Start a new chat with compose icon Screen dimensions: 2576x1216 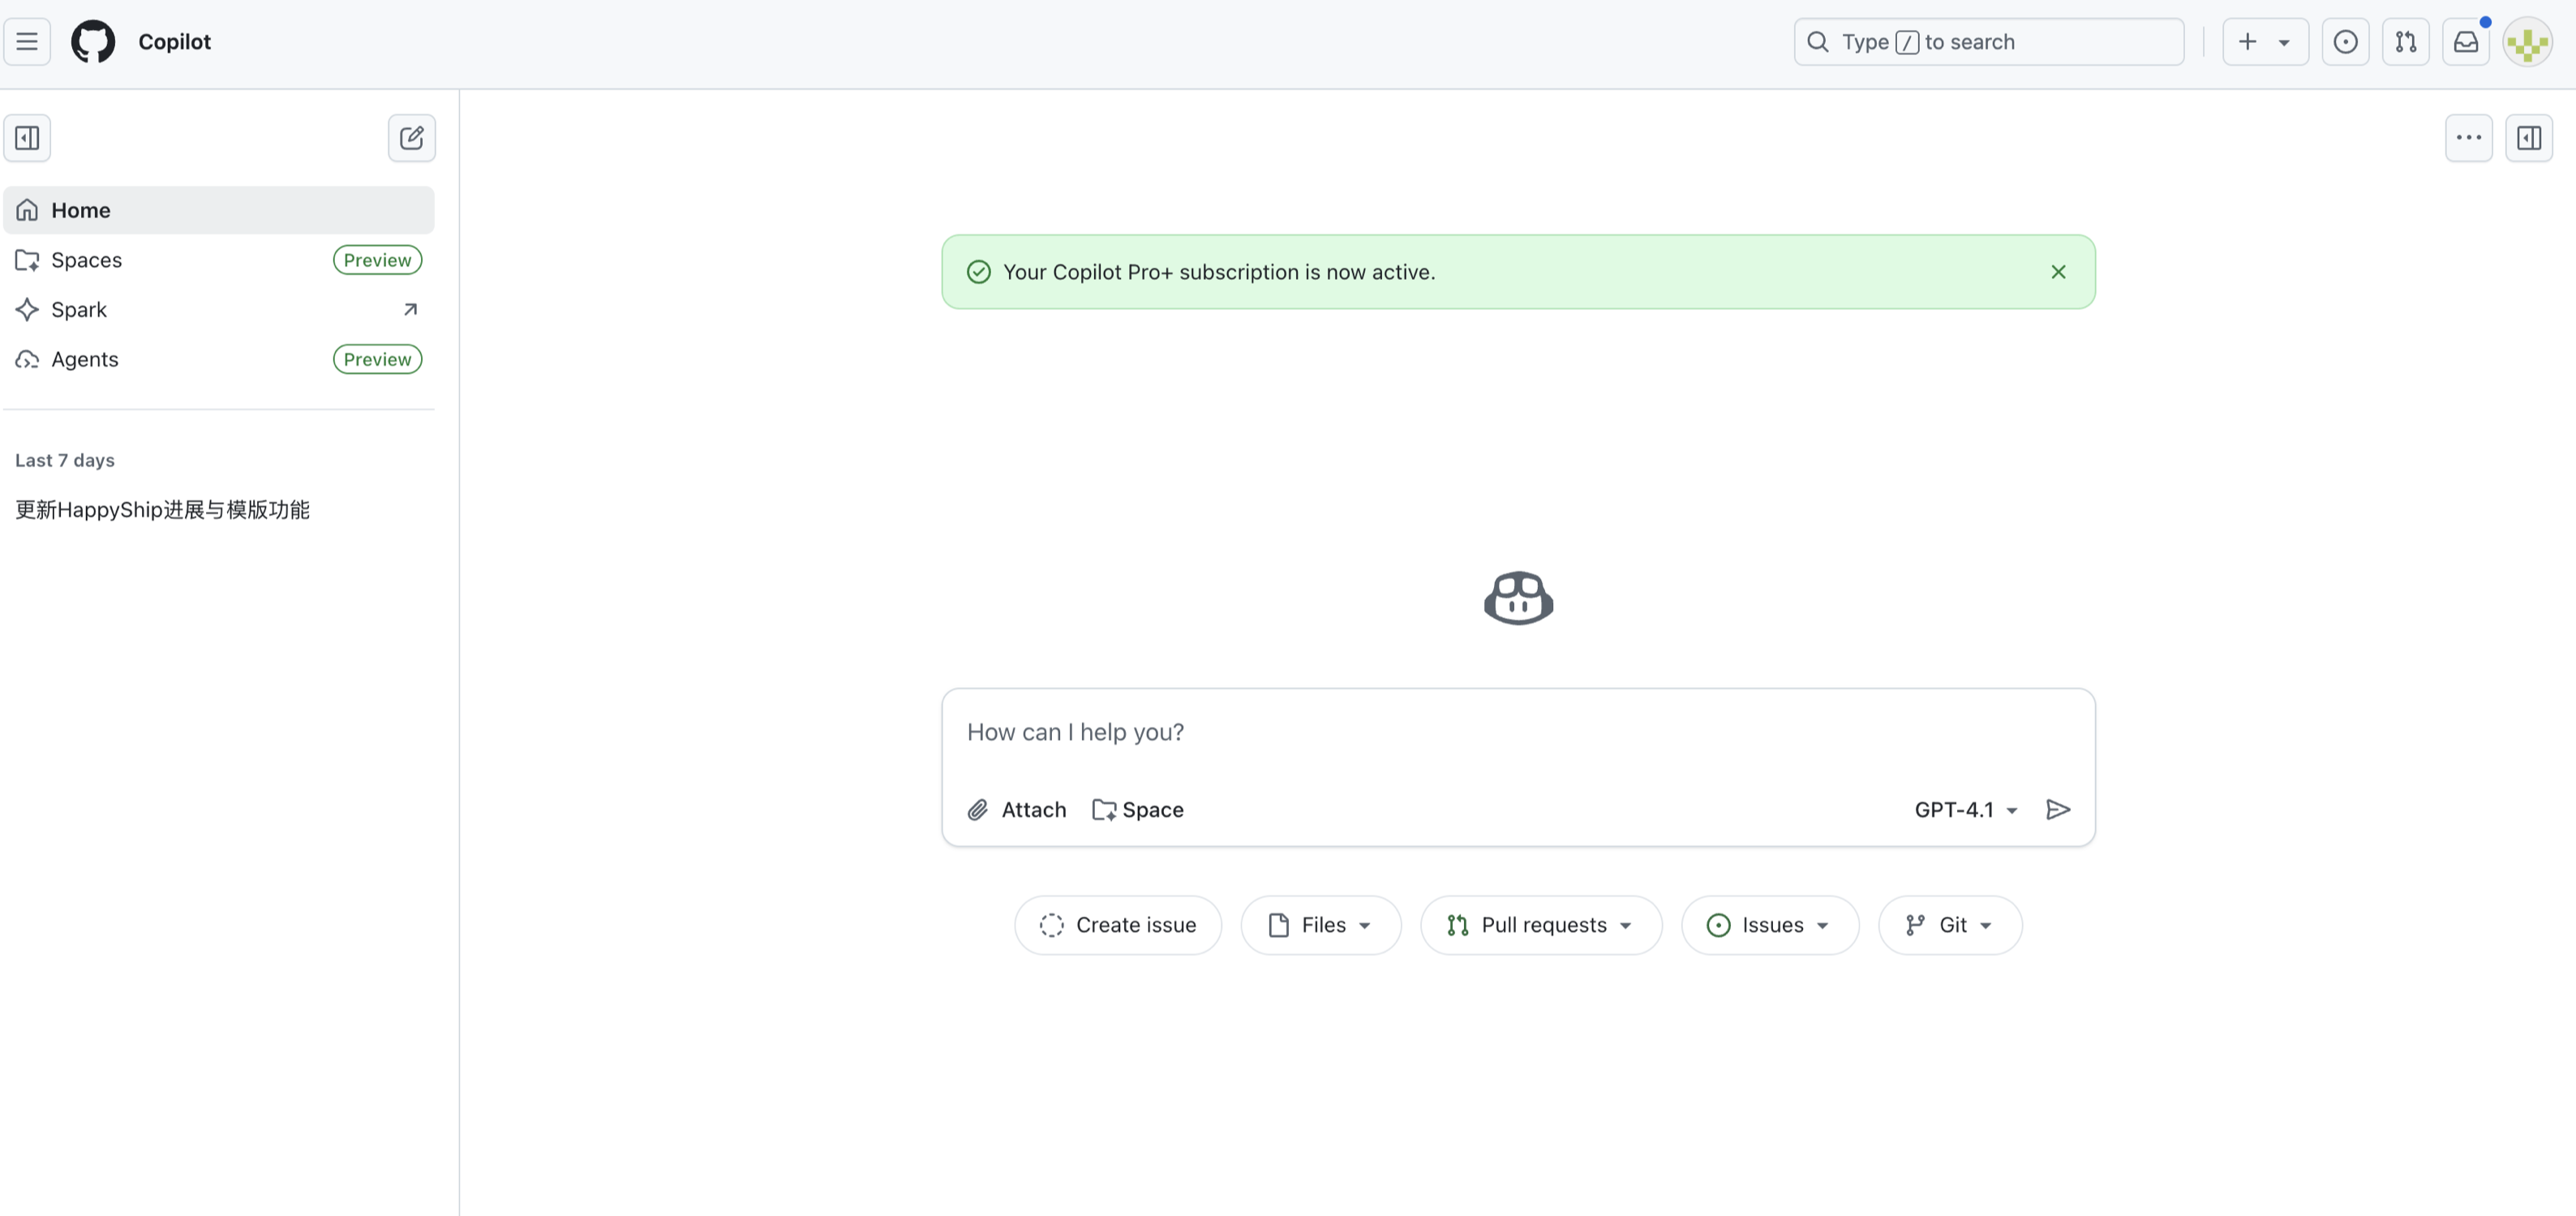point(411,138)
